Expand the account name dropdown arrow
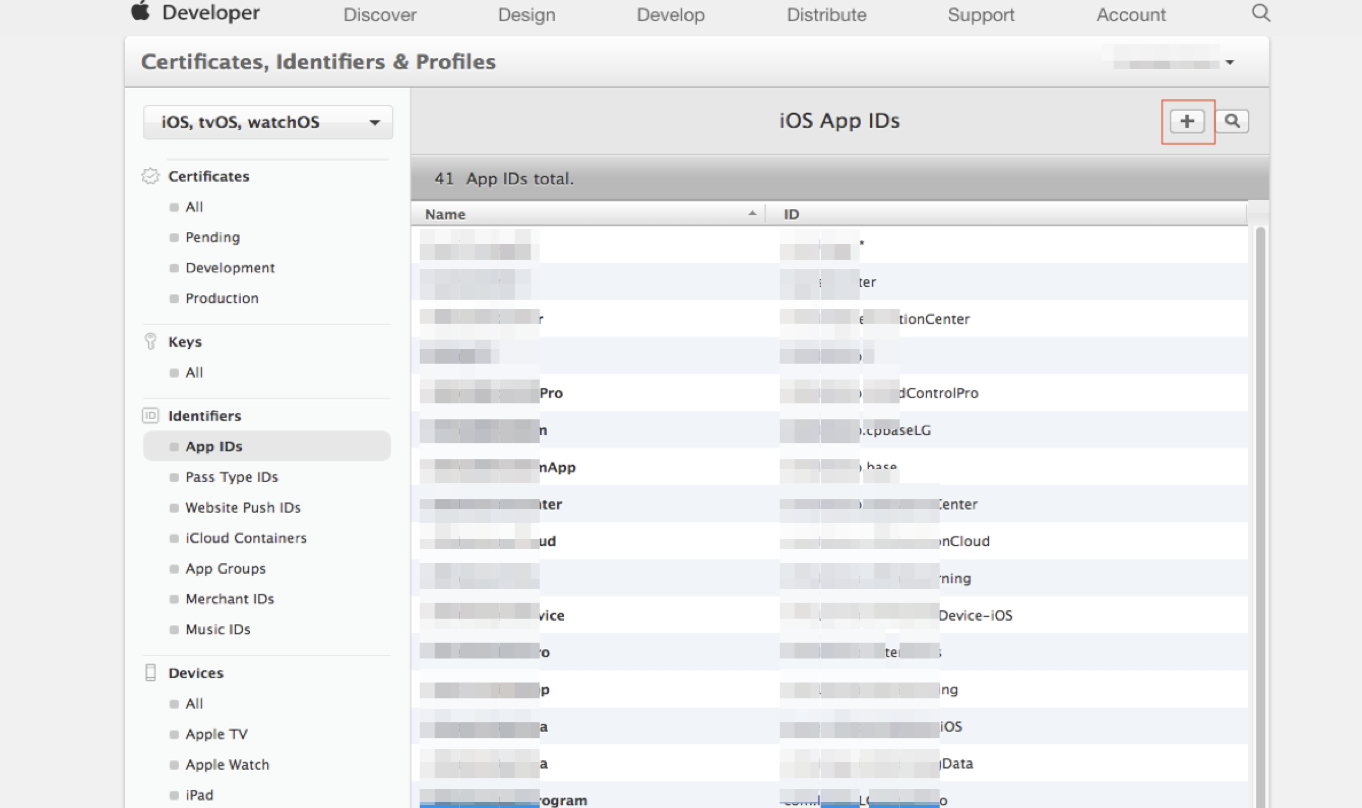The width and height of the screenshot is (1362, 808). point(1230,62)
